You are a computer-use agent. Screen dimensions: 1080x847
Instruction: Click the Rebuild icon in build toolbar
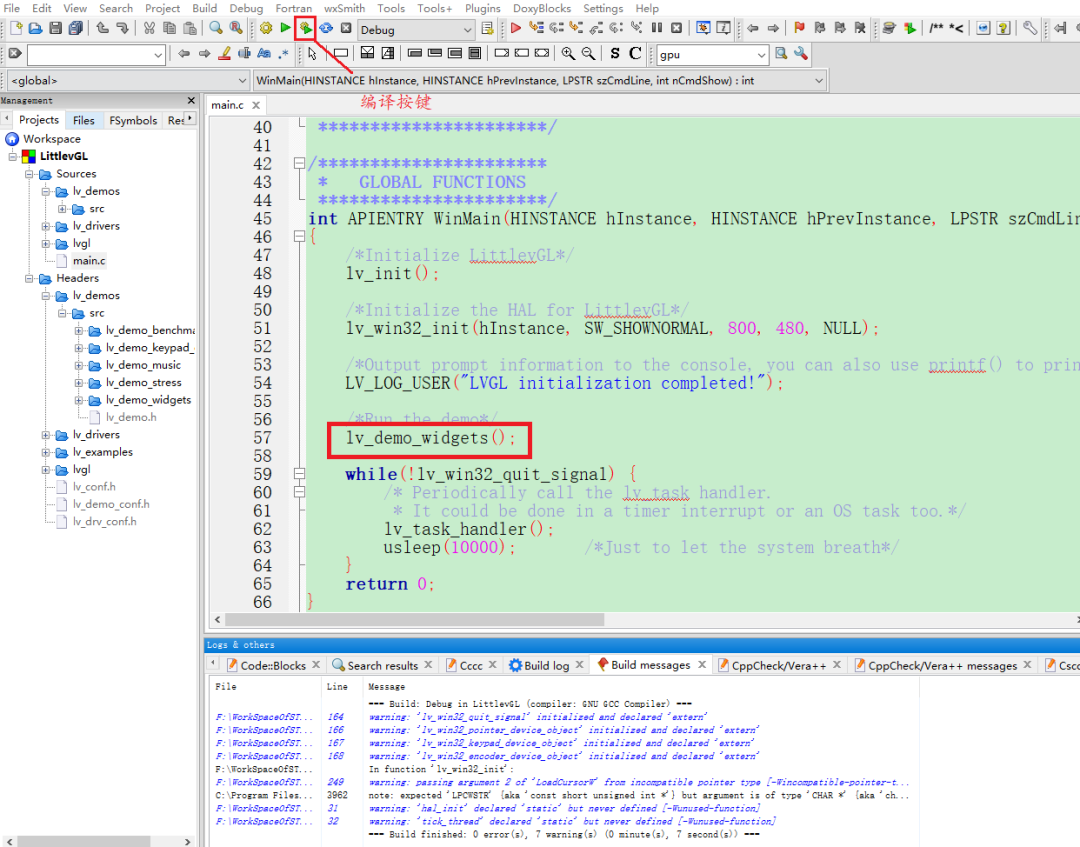[326, 28]
